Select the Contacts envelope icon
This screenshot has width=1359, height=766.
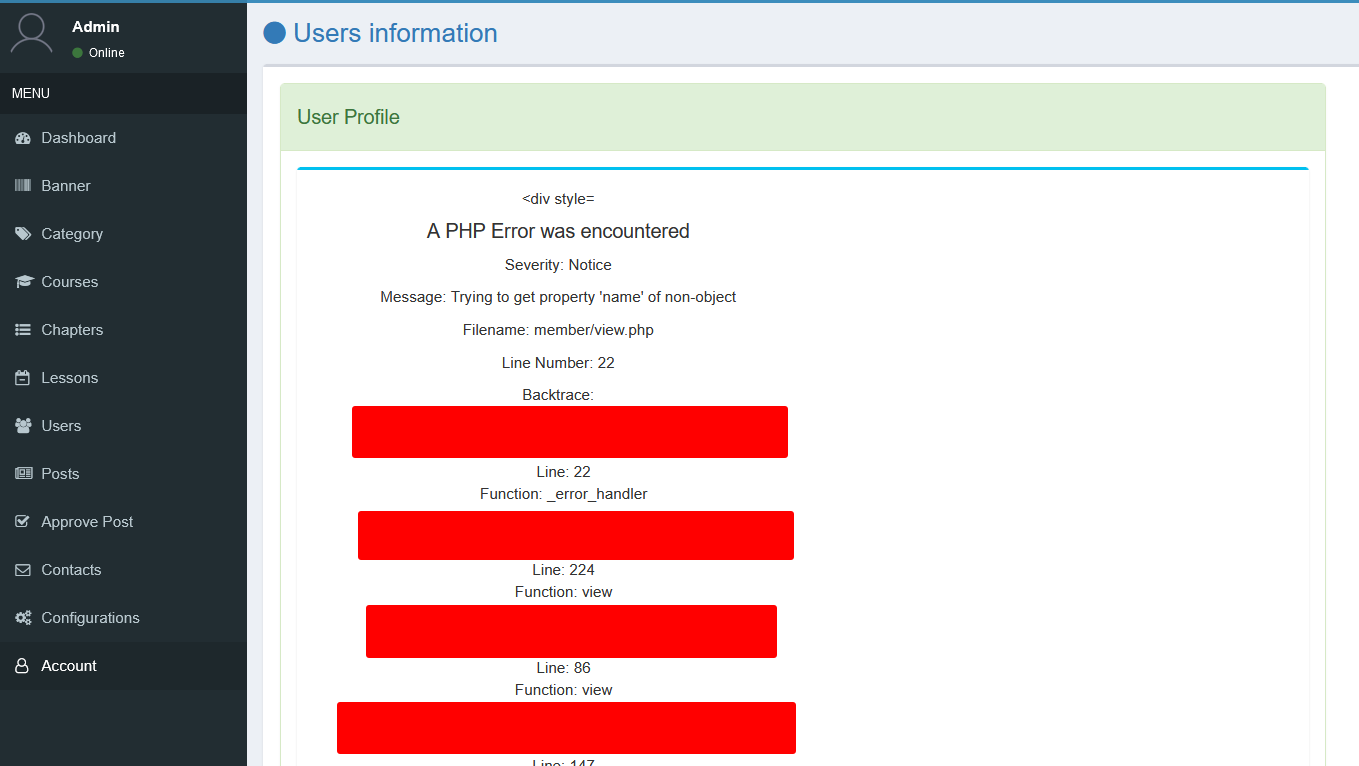[x=22, y=569]
